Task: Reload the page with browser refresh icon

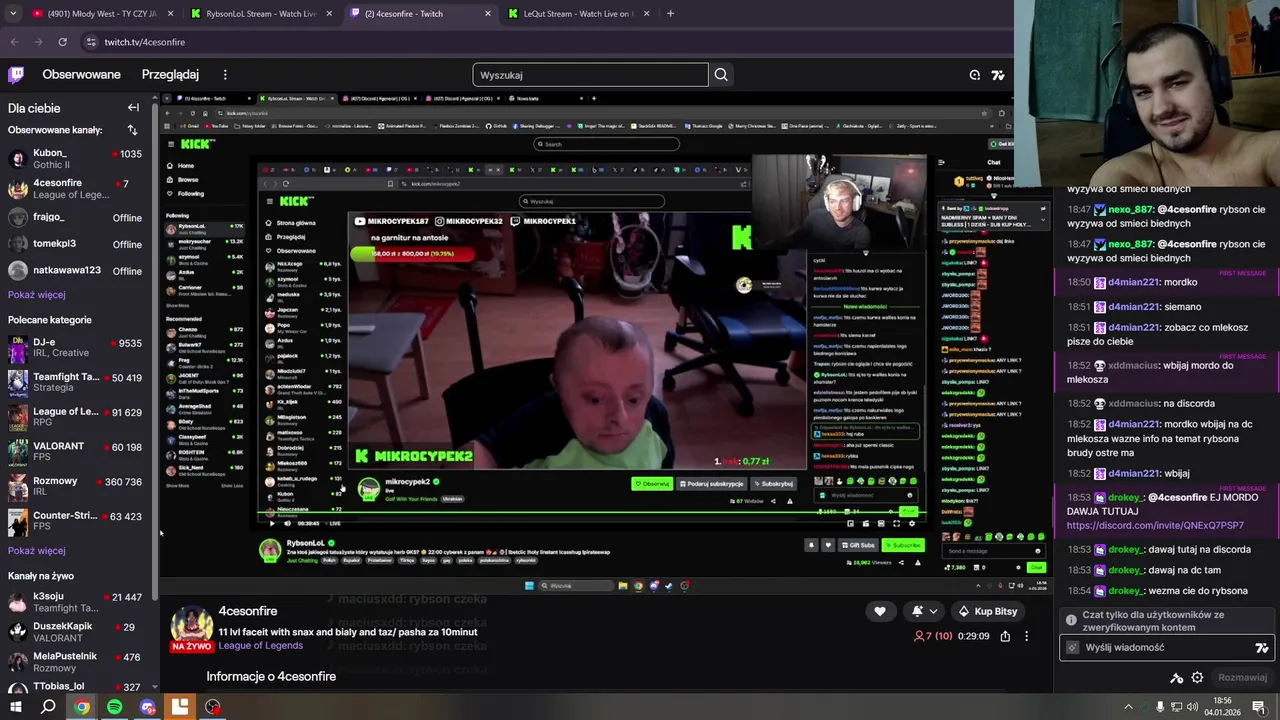Action: pos(62,42)
